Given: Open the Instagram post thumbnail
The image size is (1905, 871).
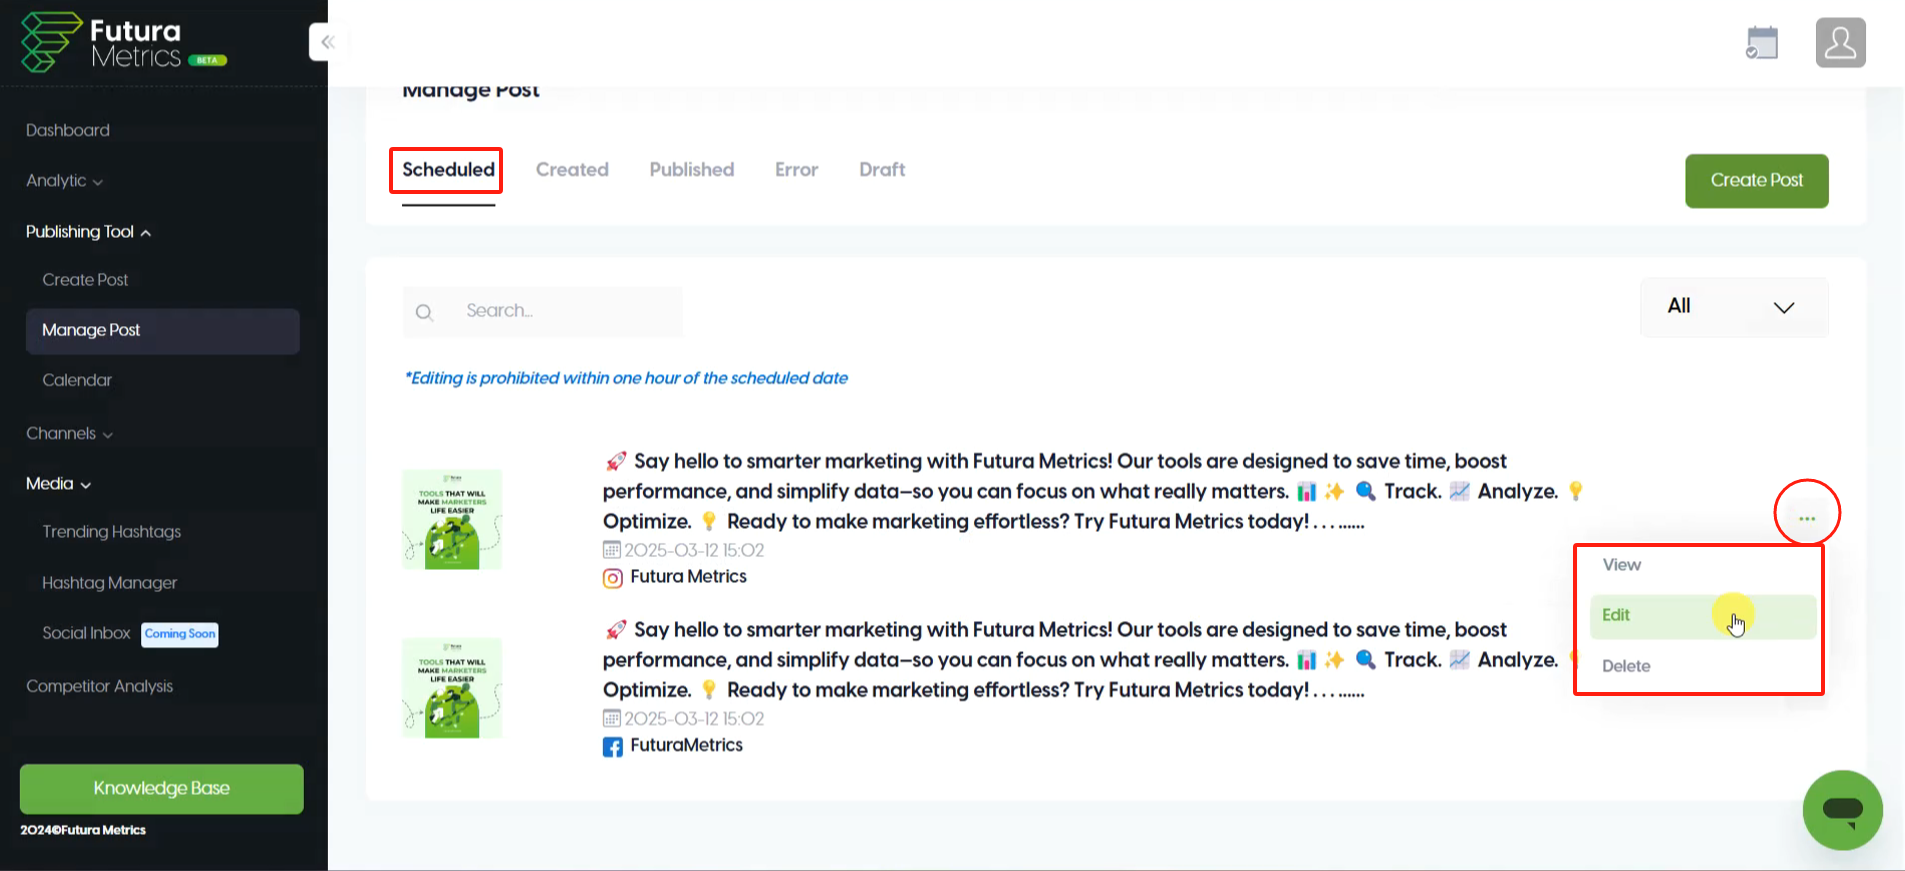Looking at the screenshot, I should point(452,520).
